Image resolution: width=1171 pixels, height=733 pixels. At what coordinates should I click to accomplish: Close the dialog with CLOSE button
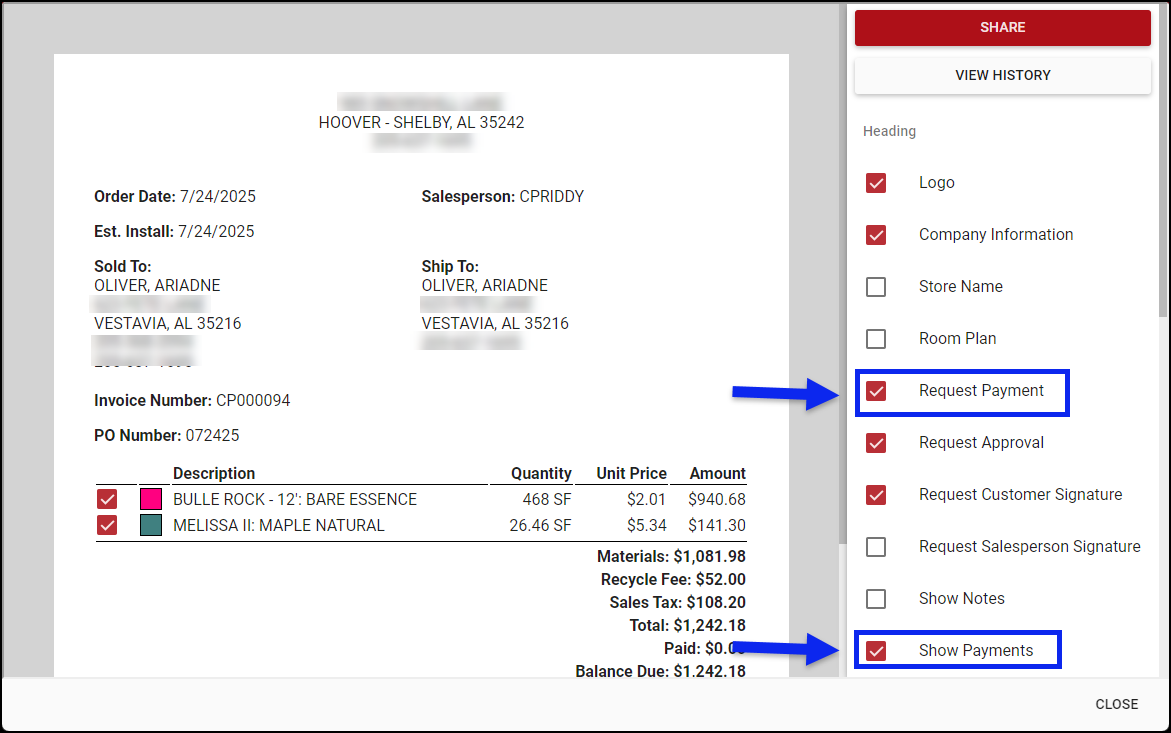pos(1116,704)
